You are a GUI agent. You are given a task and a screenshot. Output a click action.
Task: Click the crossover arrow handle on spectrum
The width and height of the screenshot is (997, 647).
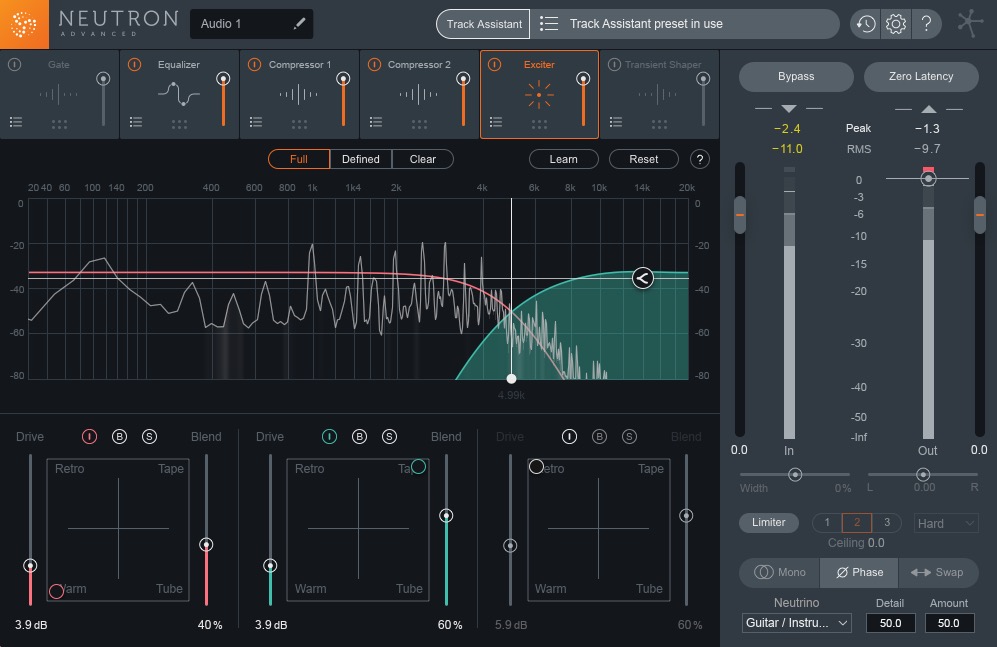coord(643,278)
